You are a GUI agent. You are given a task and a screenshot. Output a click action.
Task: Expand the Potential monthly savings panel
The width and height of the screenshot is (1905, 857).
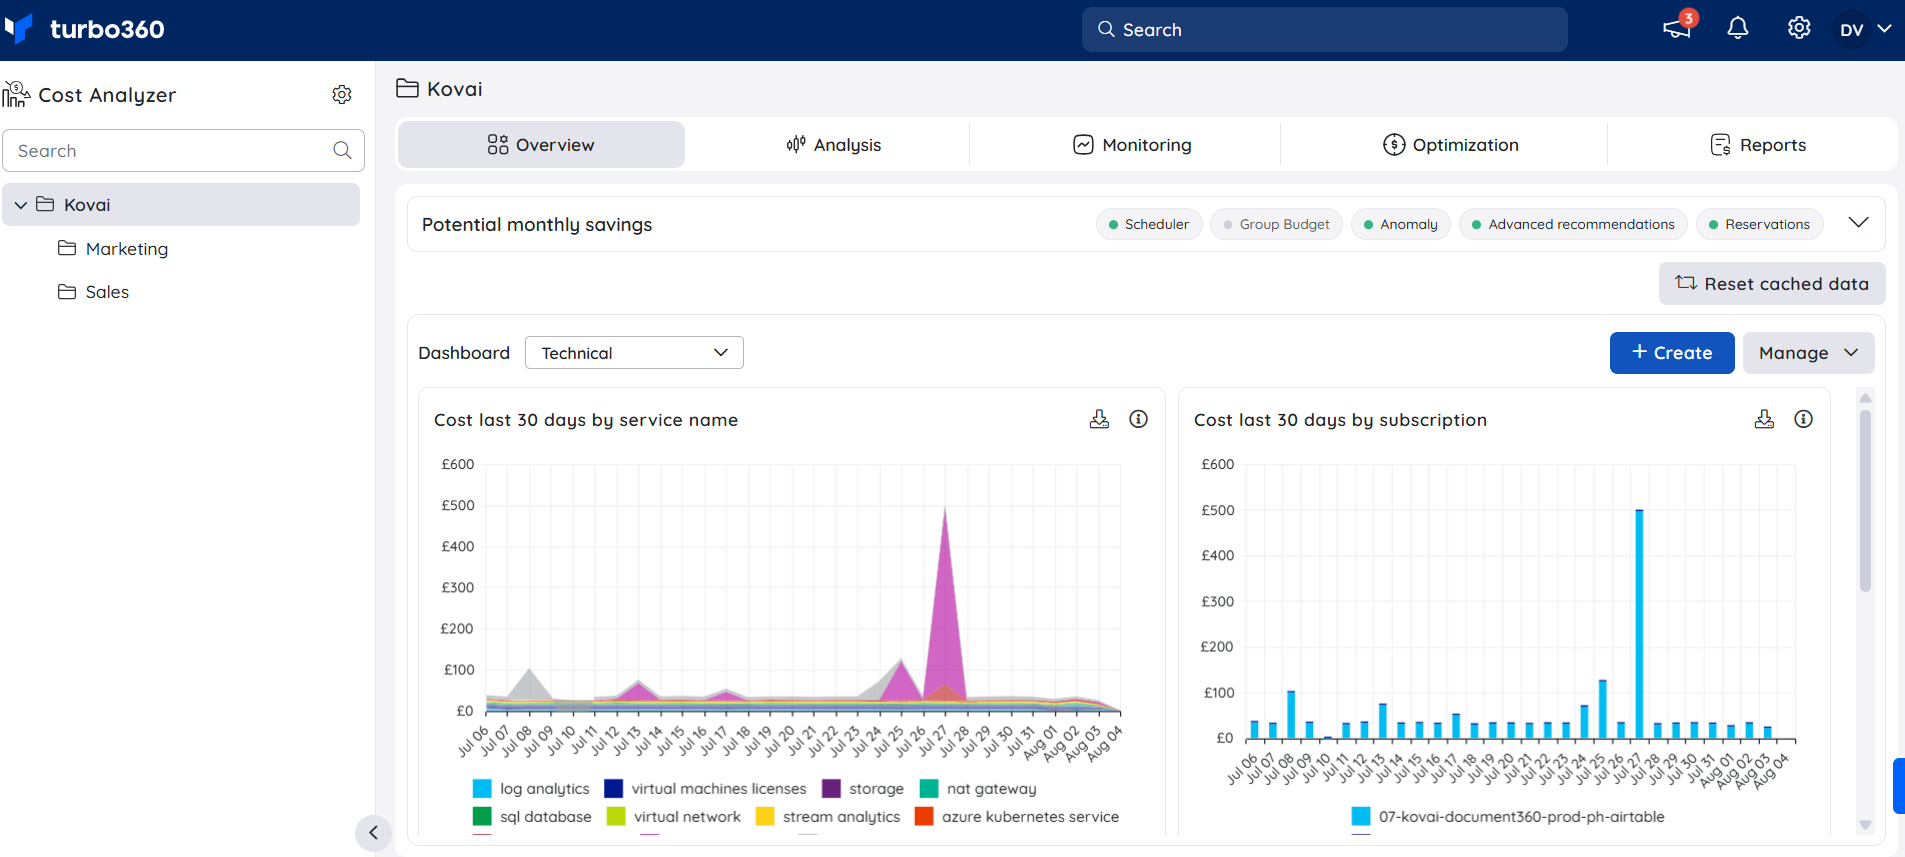tap(1858, 223)
